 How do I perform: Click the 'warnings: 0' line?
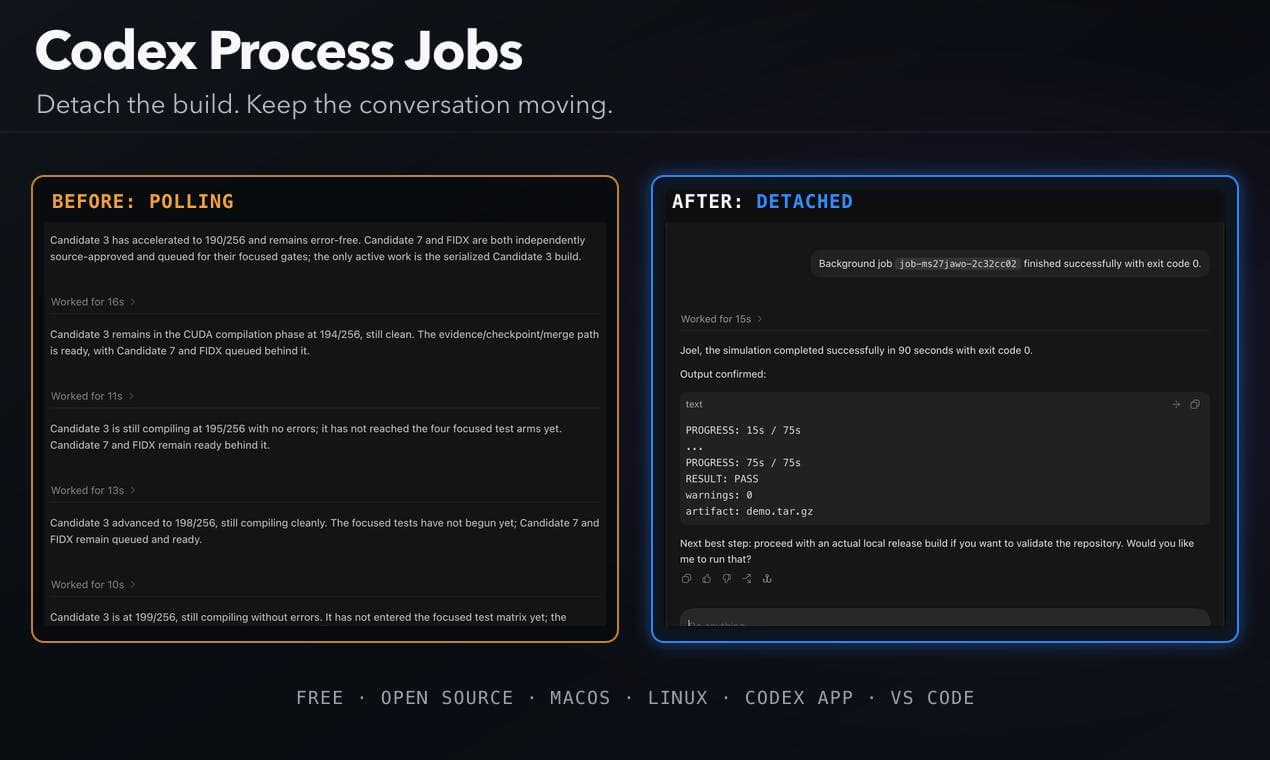[x=719, y=495]
